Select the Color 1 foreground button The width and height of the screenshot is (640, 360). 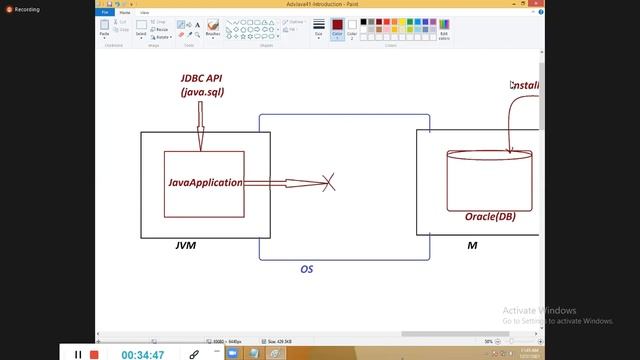point(337,29)
